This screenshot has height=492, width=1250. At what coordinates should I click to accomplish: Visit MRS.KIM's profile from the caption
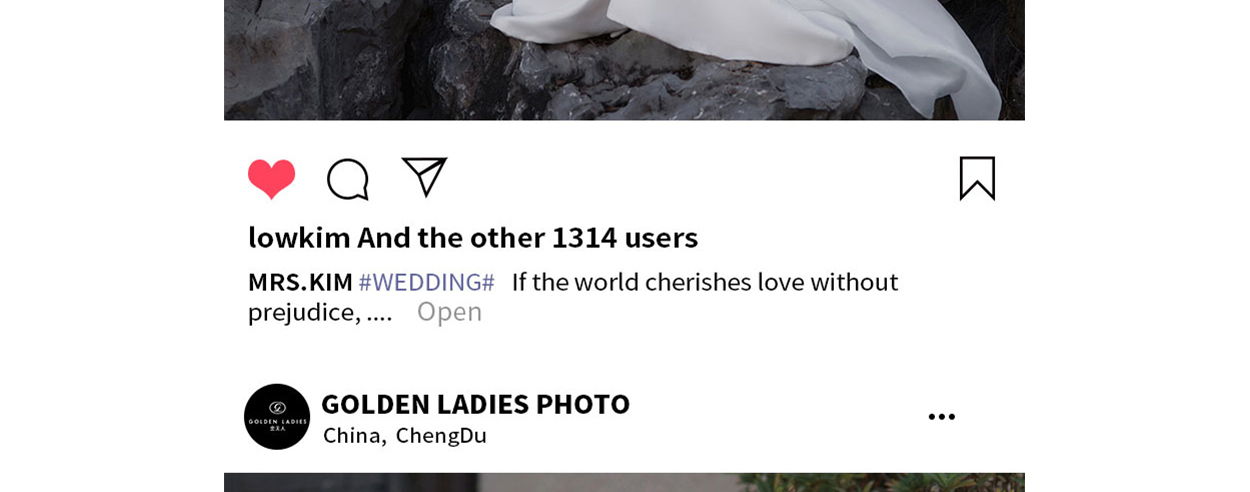coord(300,282)
